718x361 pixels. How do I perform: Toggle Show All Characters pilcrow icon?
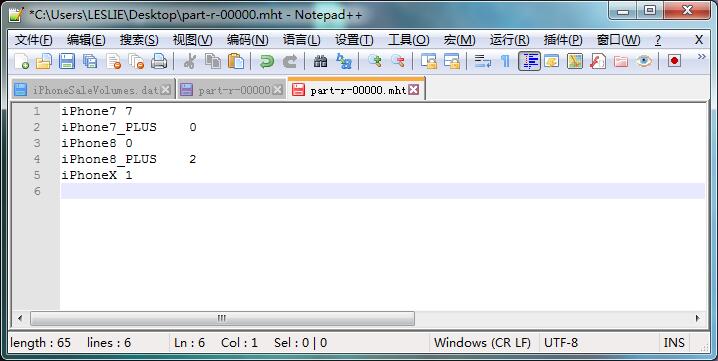[506, 61]
